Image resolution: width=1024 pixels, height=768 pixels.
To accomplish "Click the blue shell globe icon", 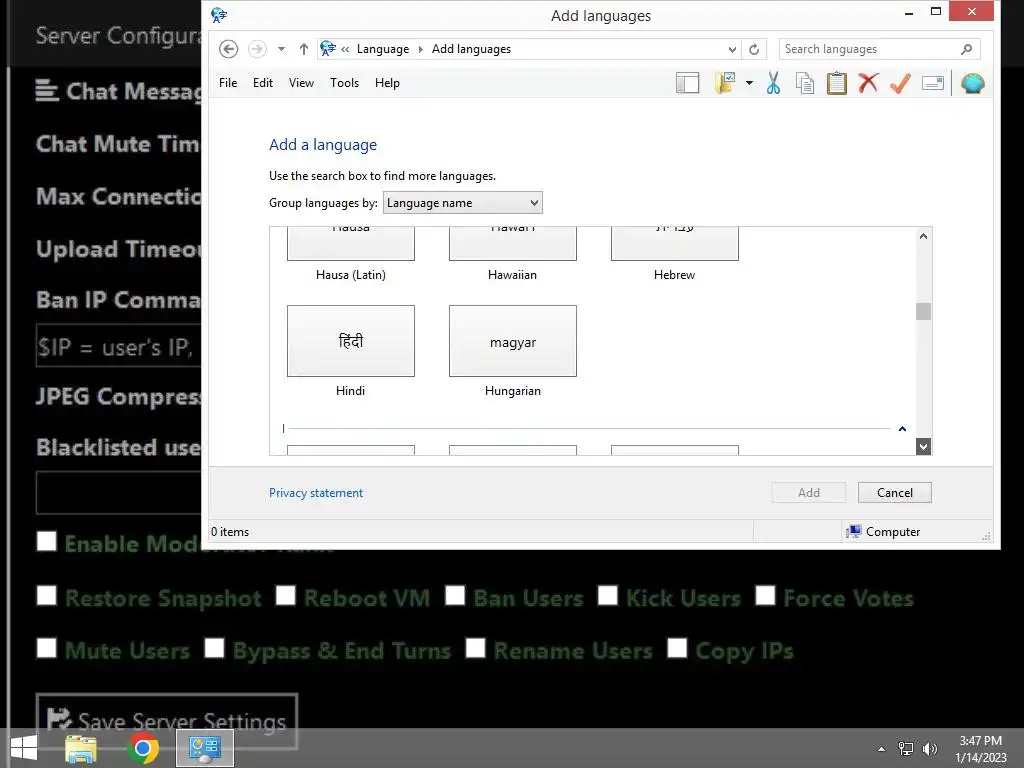I will click(972, 83).
